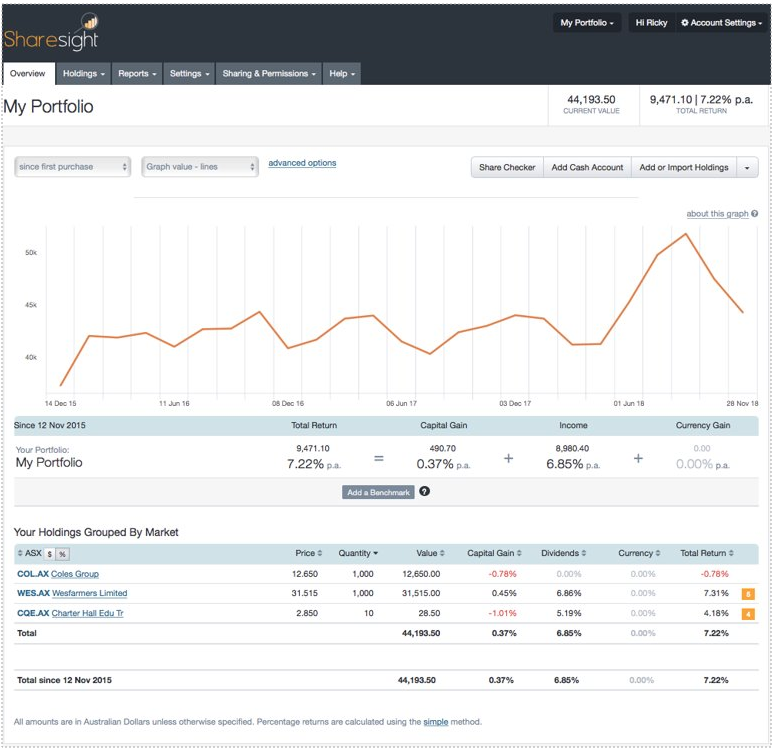Sort by the ASX market header

30,553
